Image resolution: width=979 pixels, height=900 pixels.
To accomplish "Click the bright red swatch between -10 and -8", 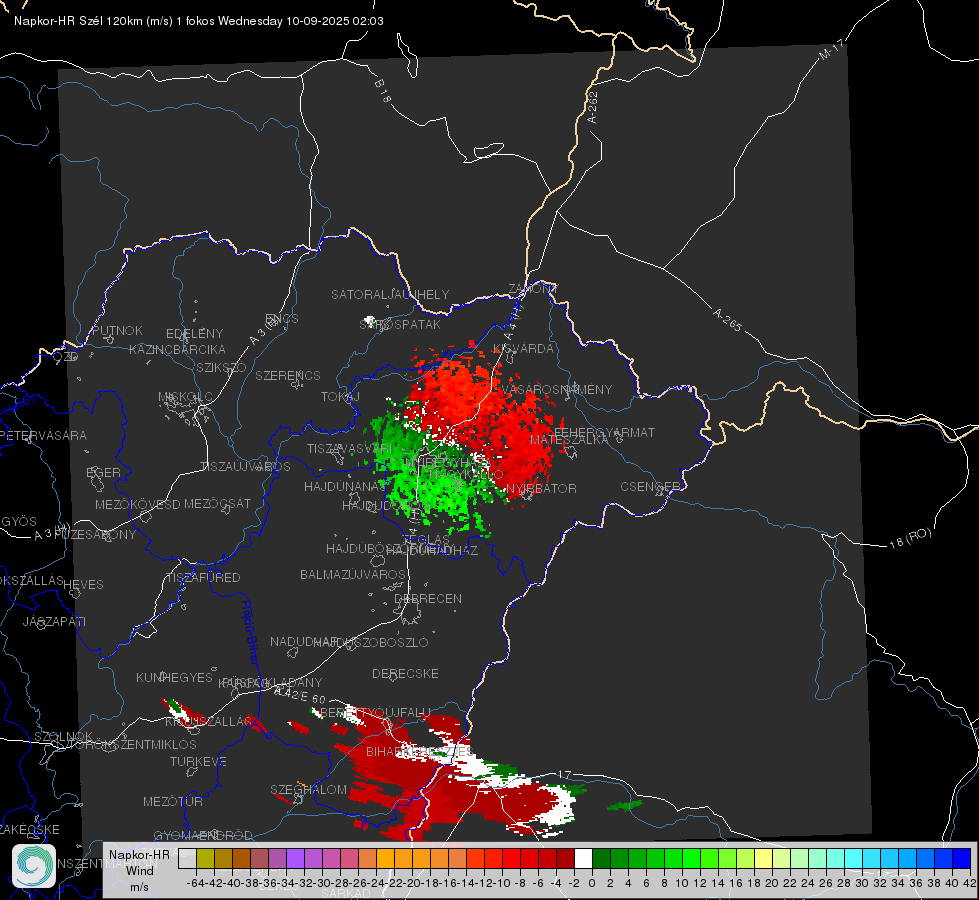I will point(511,858).
